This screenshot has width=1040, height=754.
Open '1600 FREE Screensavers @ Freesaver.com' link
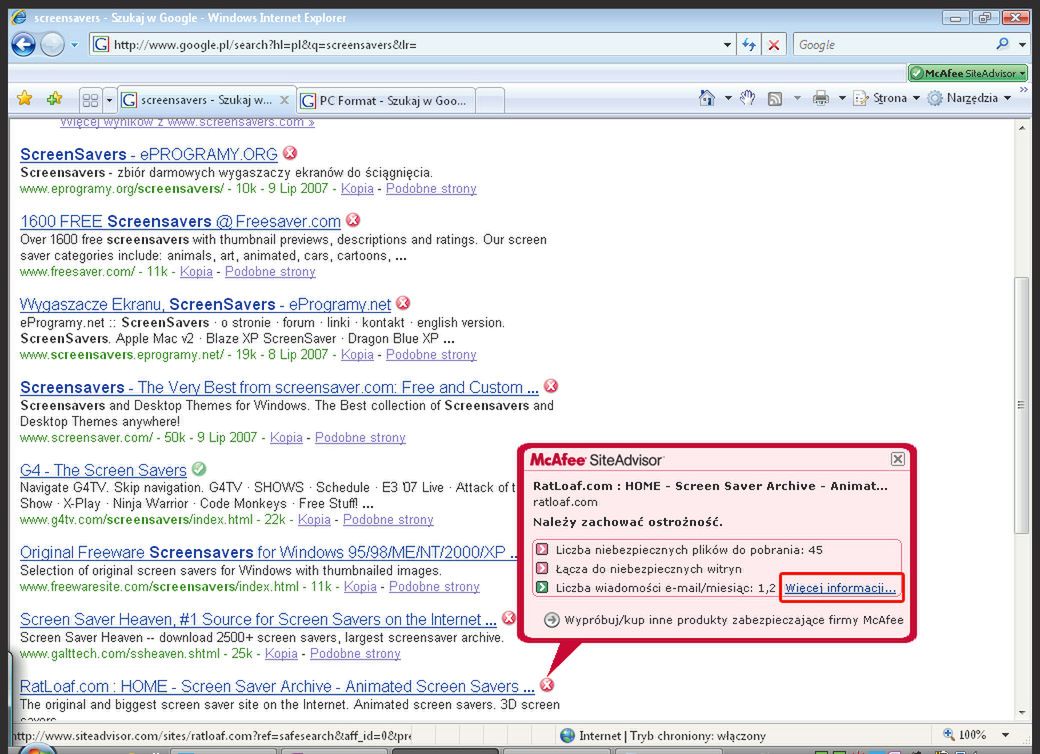180,221
